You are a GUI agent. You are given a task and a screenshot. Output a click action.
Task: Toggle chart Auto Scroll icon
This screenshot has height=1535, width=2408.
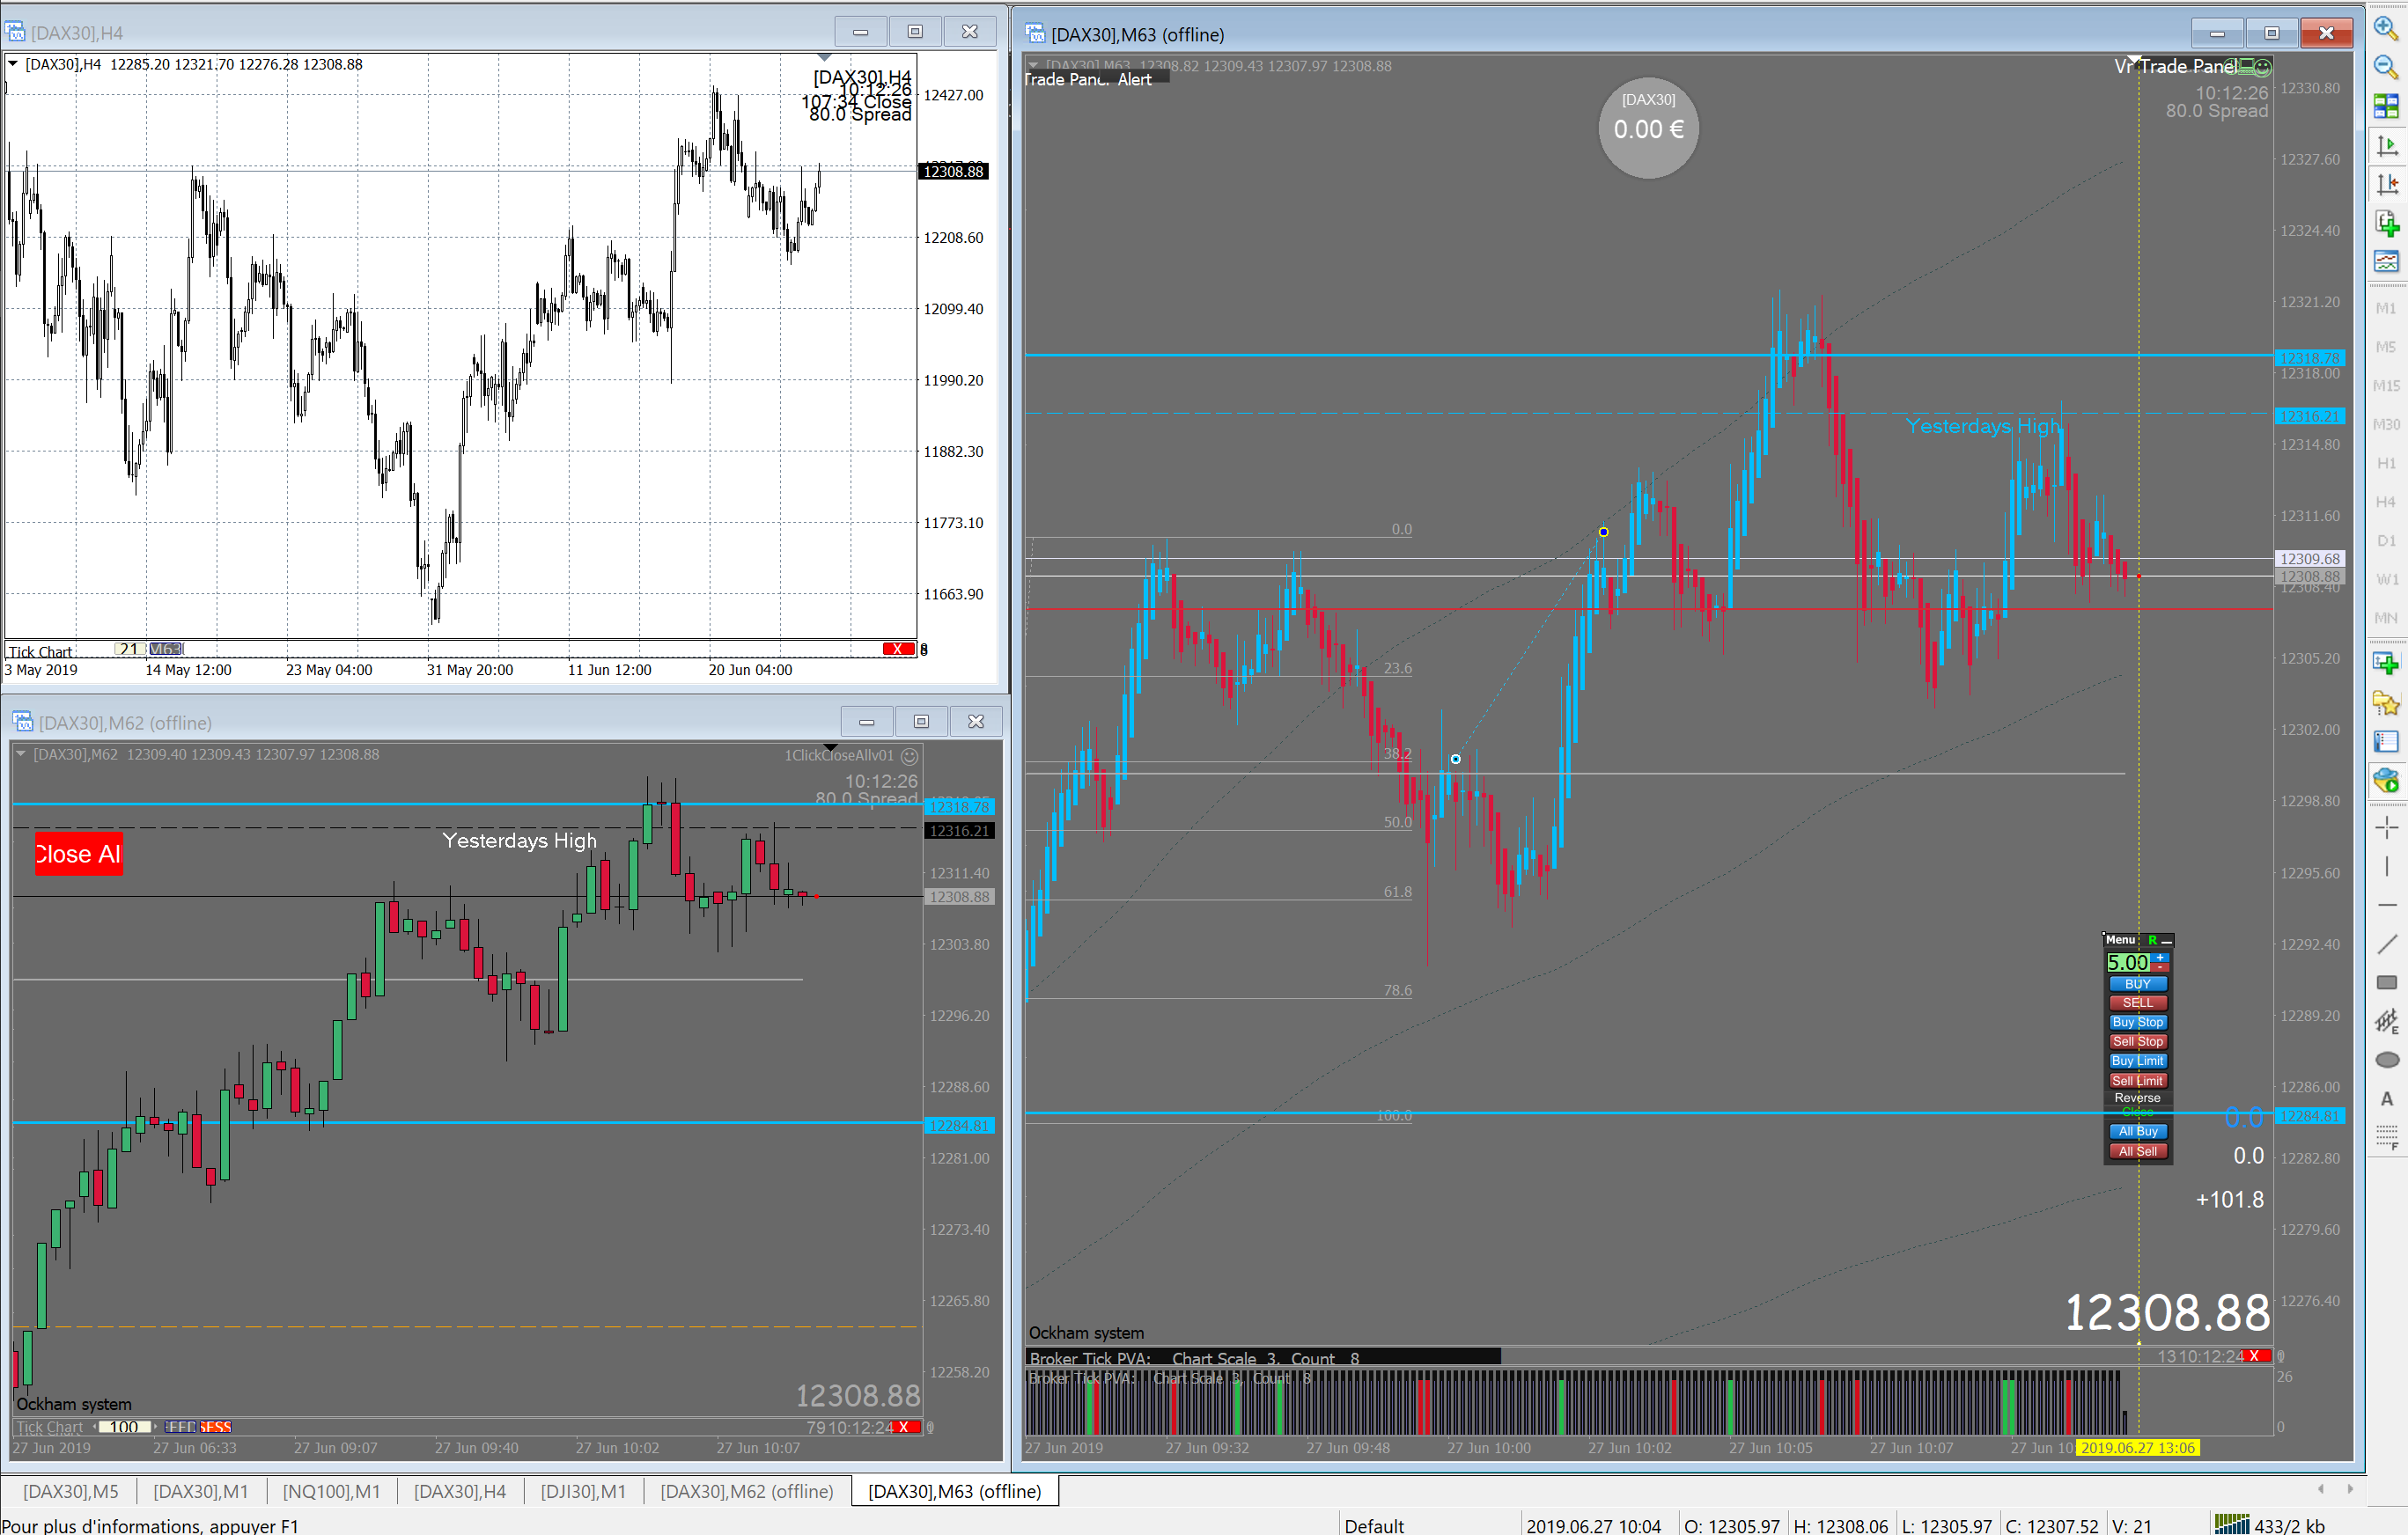click(x=2386, y=145)
